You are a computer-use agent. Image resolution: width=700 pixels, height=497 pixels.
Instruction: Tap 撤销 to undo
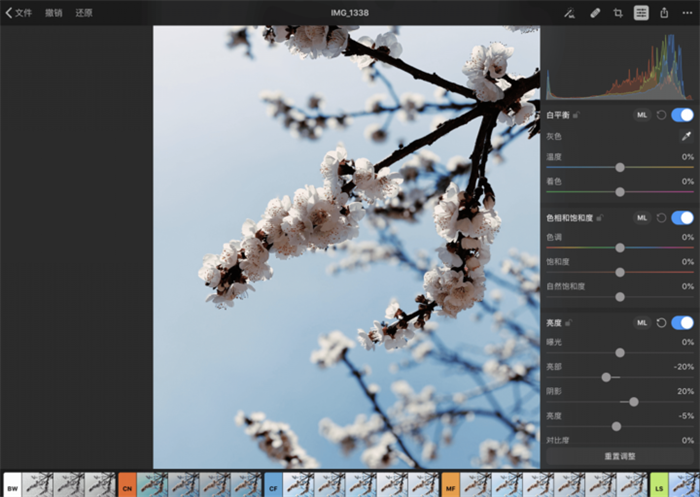point(54,13)
